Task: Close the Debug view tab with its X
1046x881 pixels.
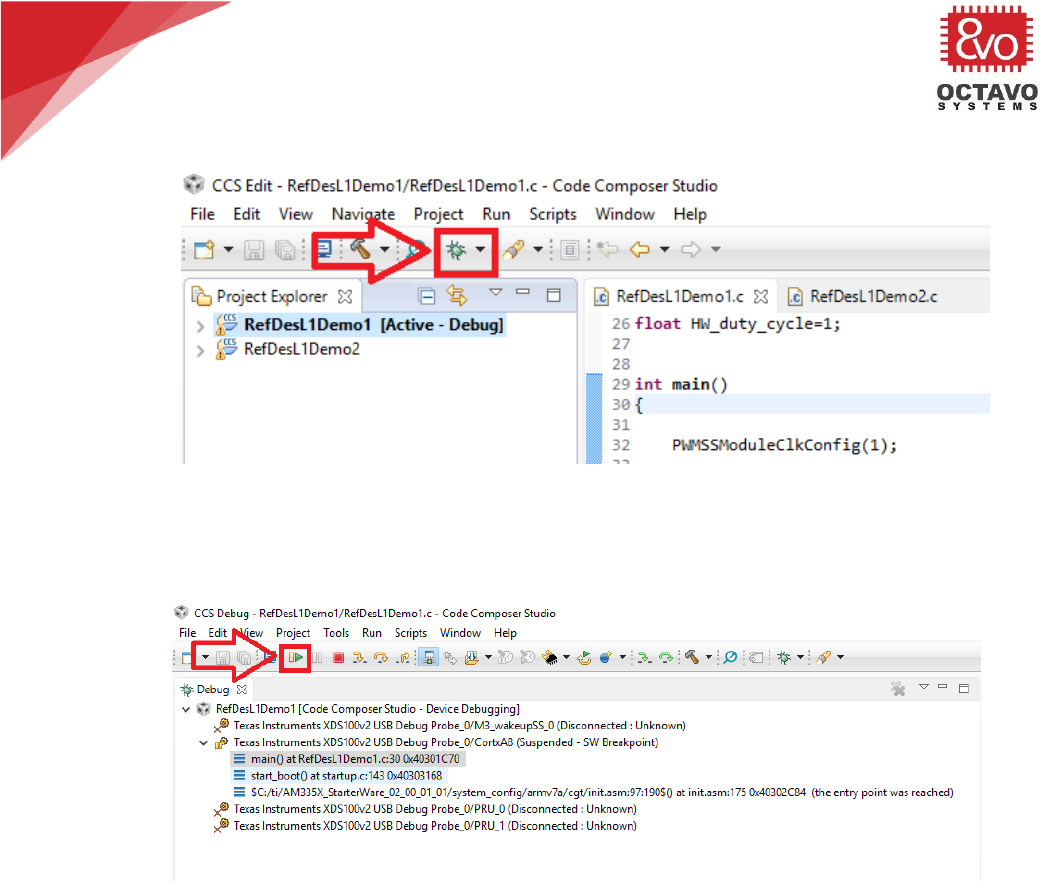Action: [242, 690]
